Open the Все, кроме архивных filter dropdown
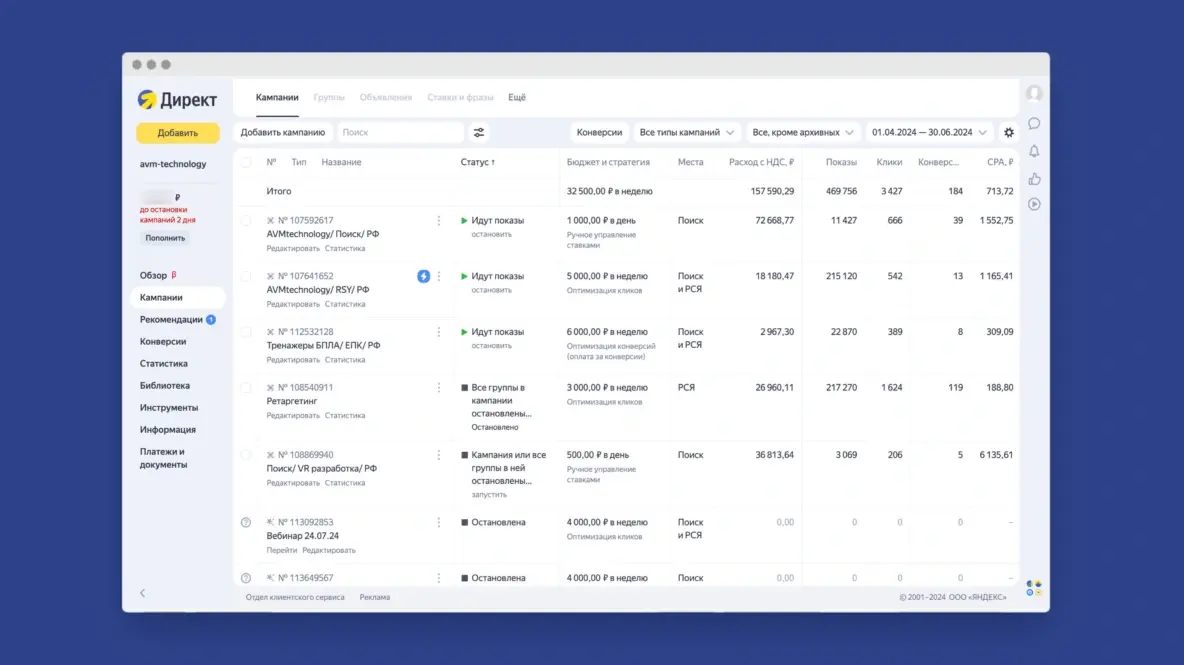Viewport: 1184px width, 665px height. click(x=804, y=132)
